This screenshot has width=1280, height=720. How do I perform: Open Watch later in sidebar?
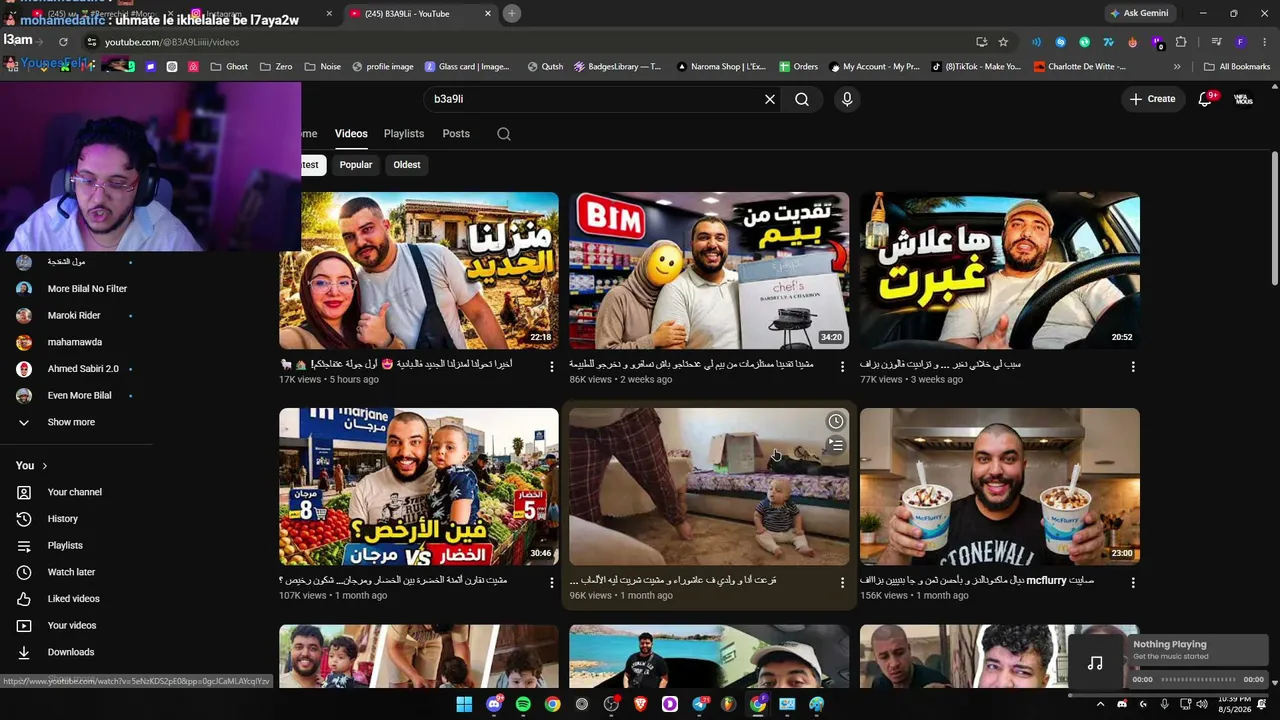pyautogui.click(x=71, y=572)
